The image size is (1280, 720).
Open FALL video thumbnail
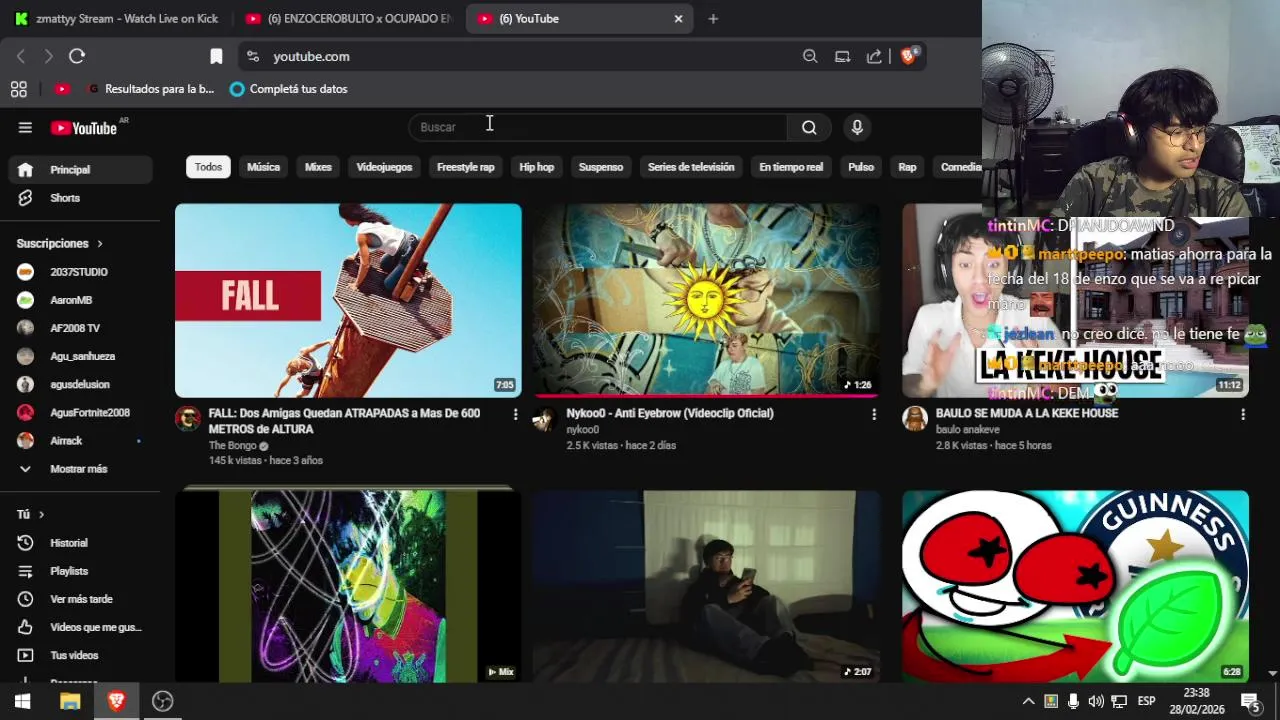(348, 300)
